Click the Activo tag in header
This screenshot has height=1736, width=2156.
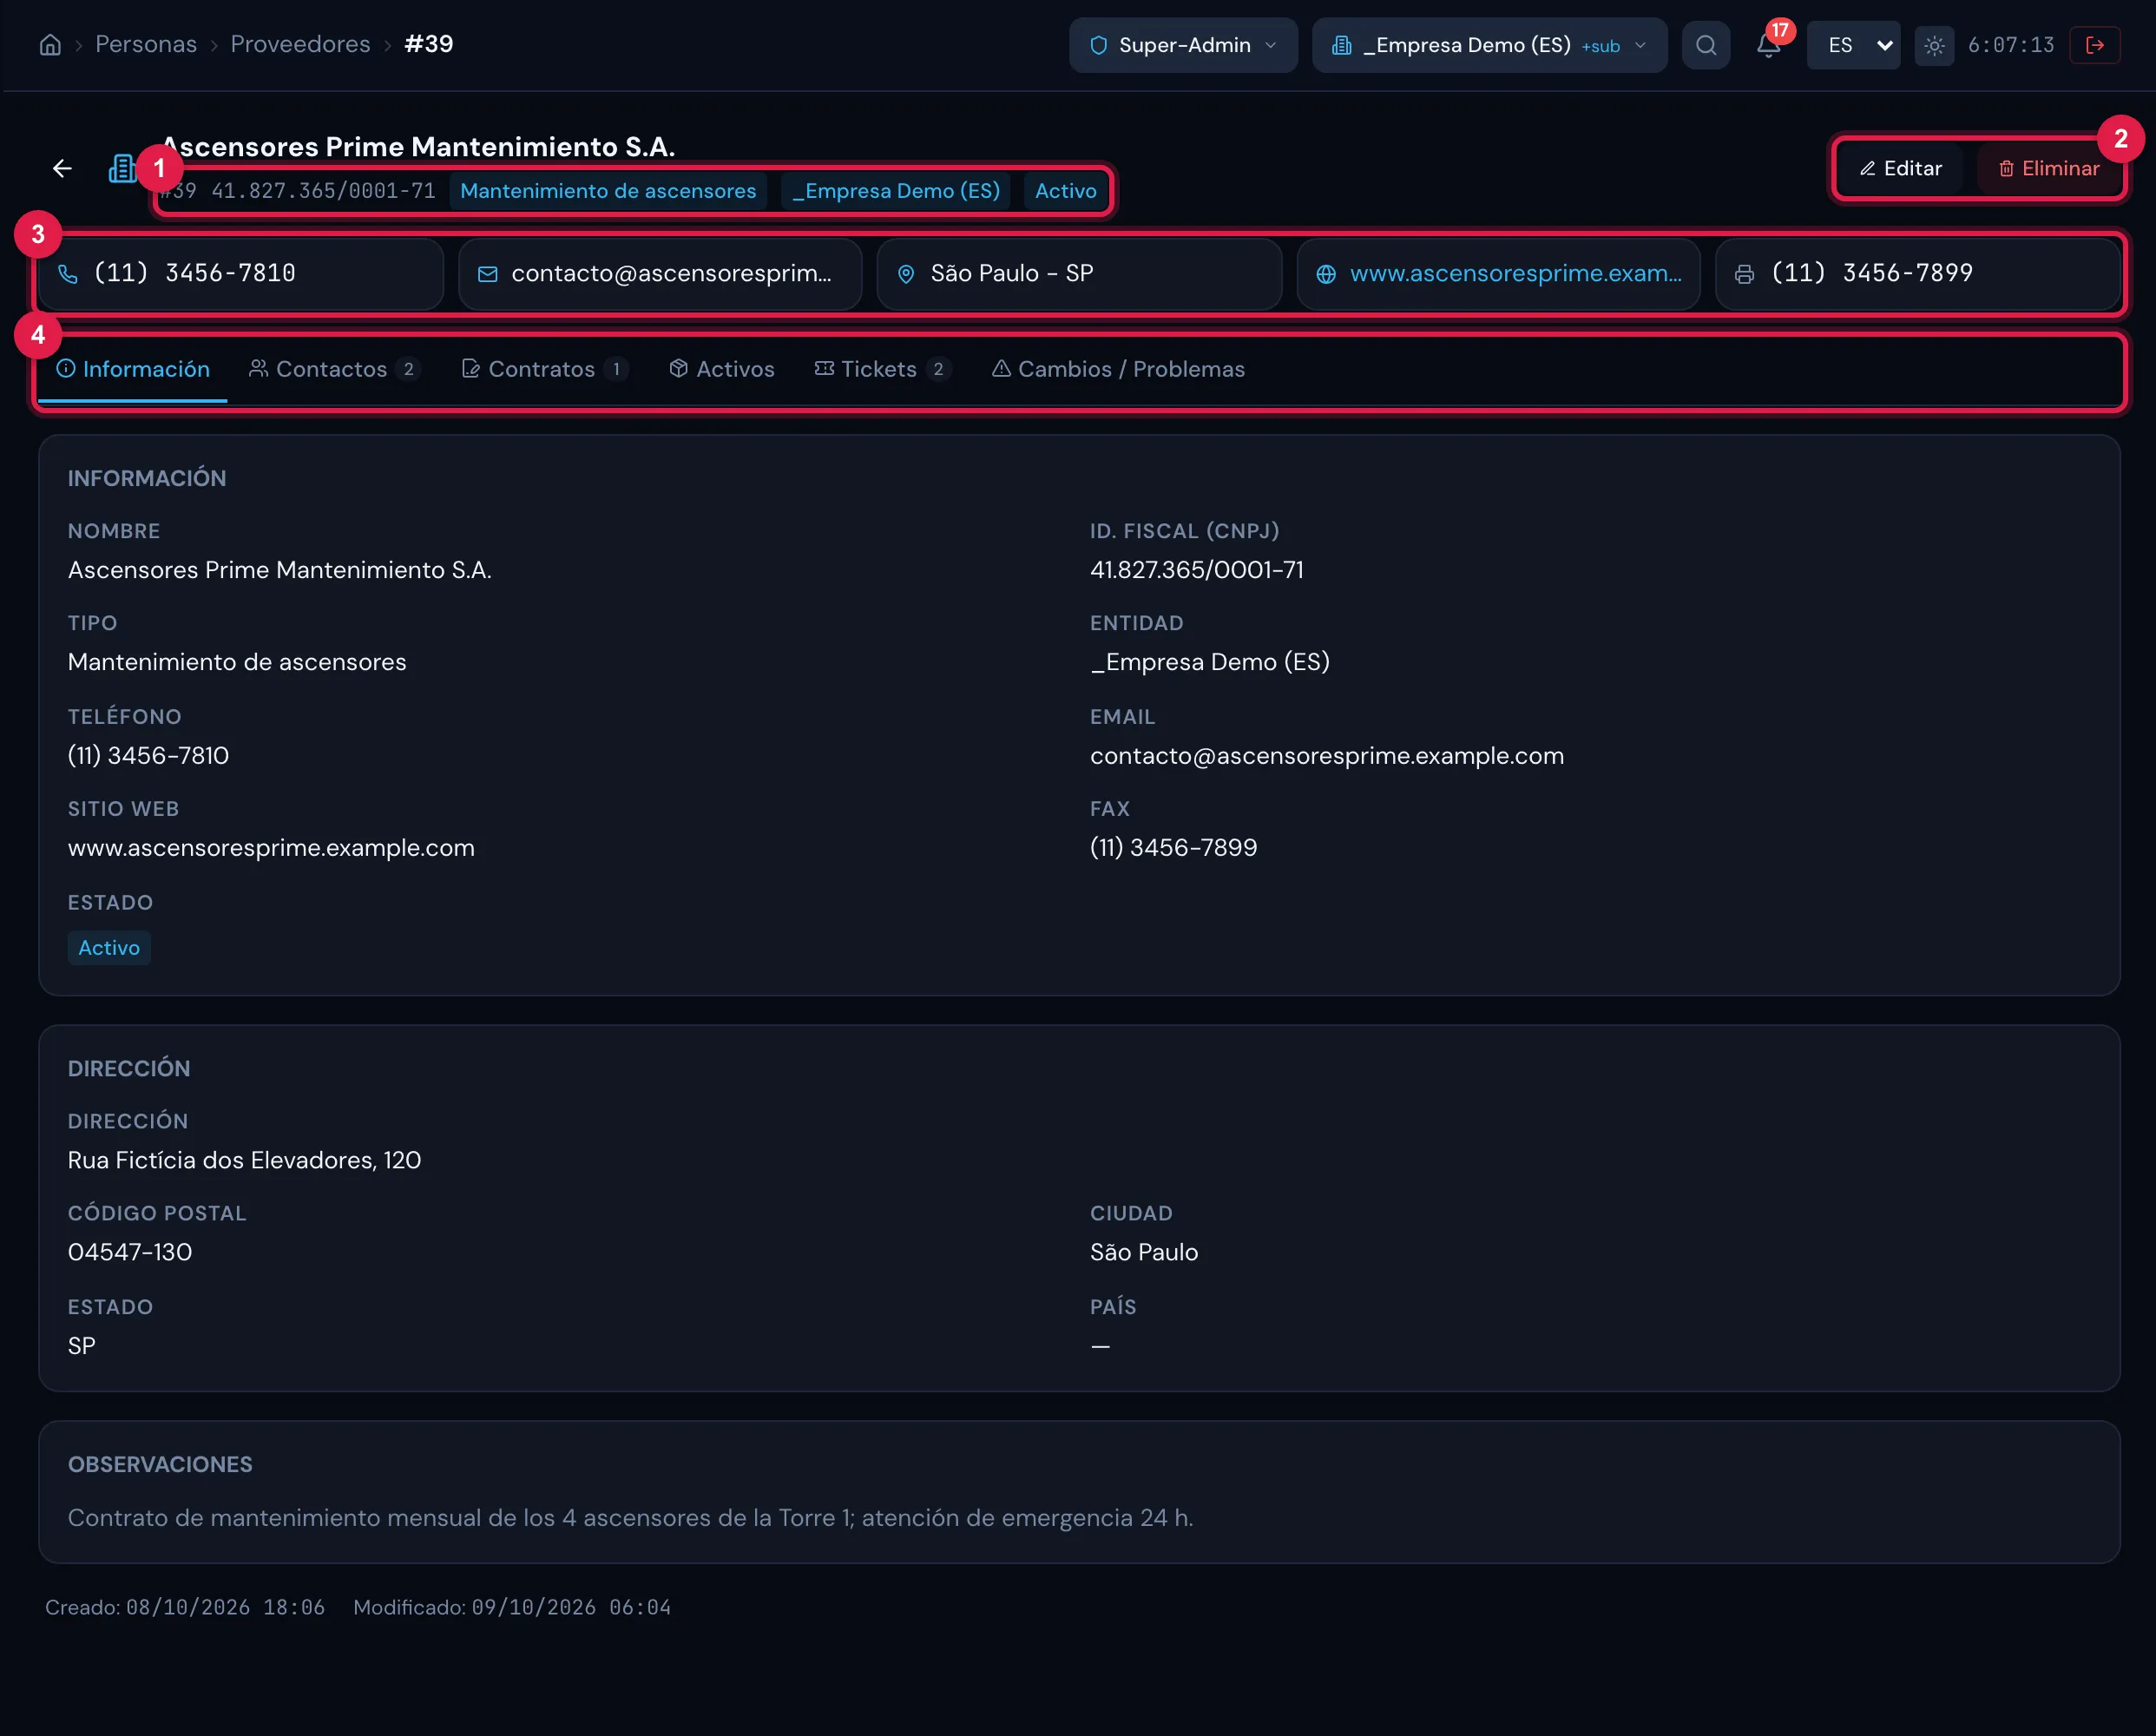click(1065, 191)
